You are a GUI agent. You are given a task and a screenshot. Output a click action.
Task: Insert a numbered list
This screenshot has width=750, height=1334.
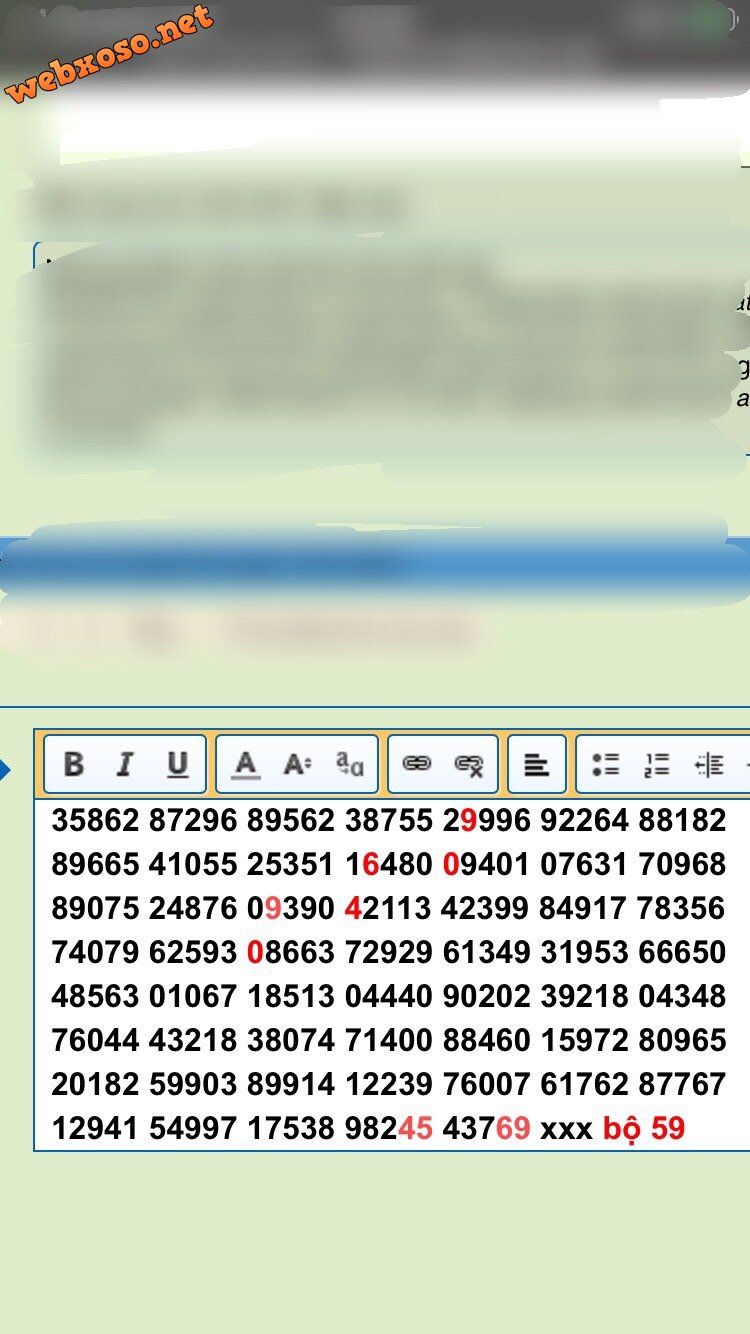[657, 765]
